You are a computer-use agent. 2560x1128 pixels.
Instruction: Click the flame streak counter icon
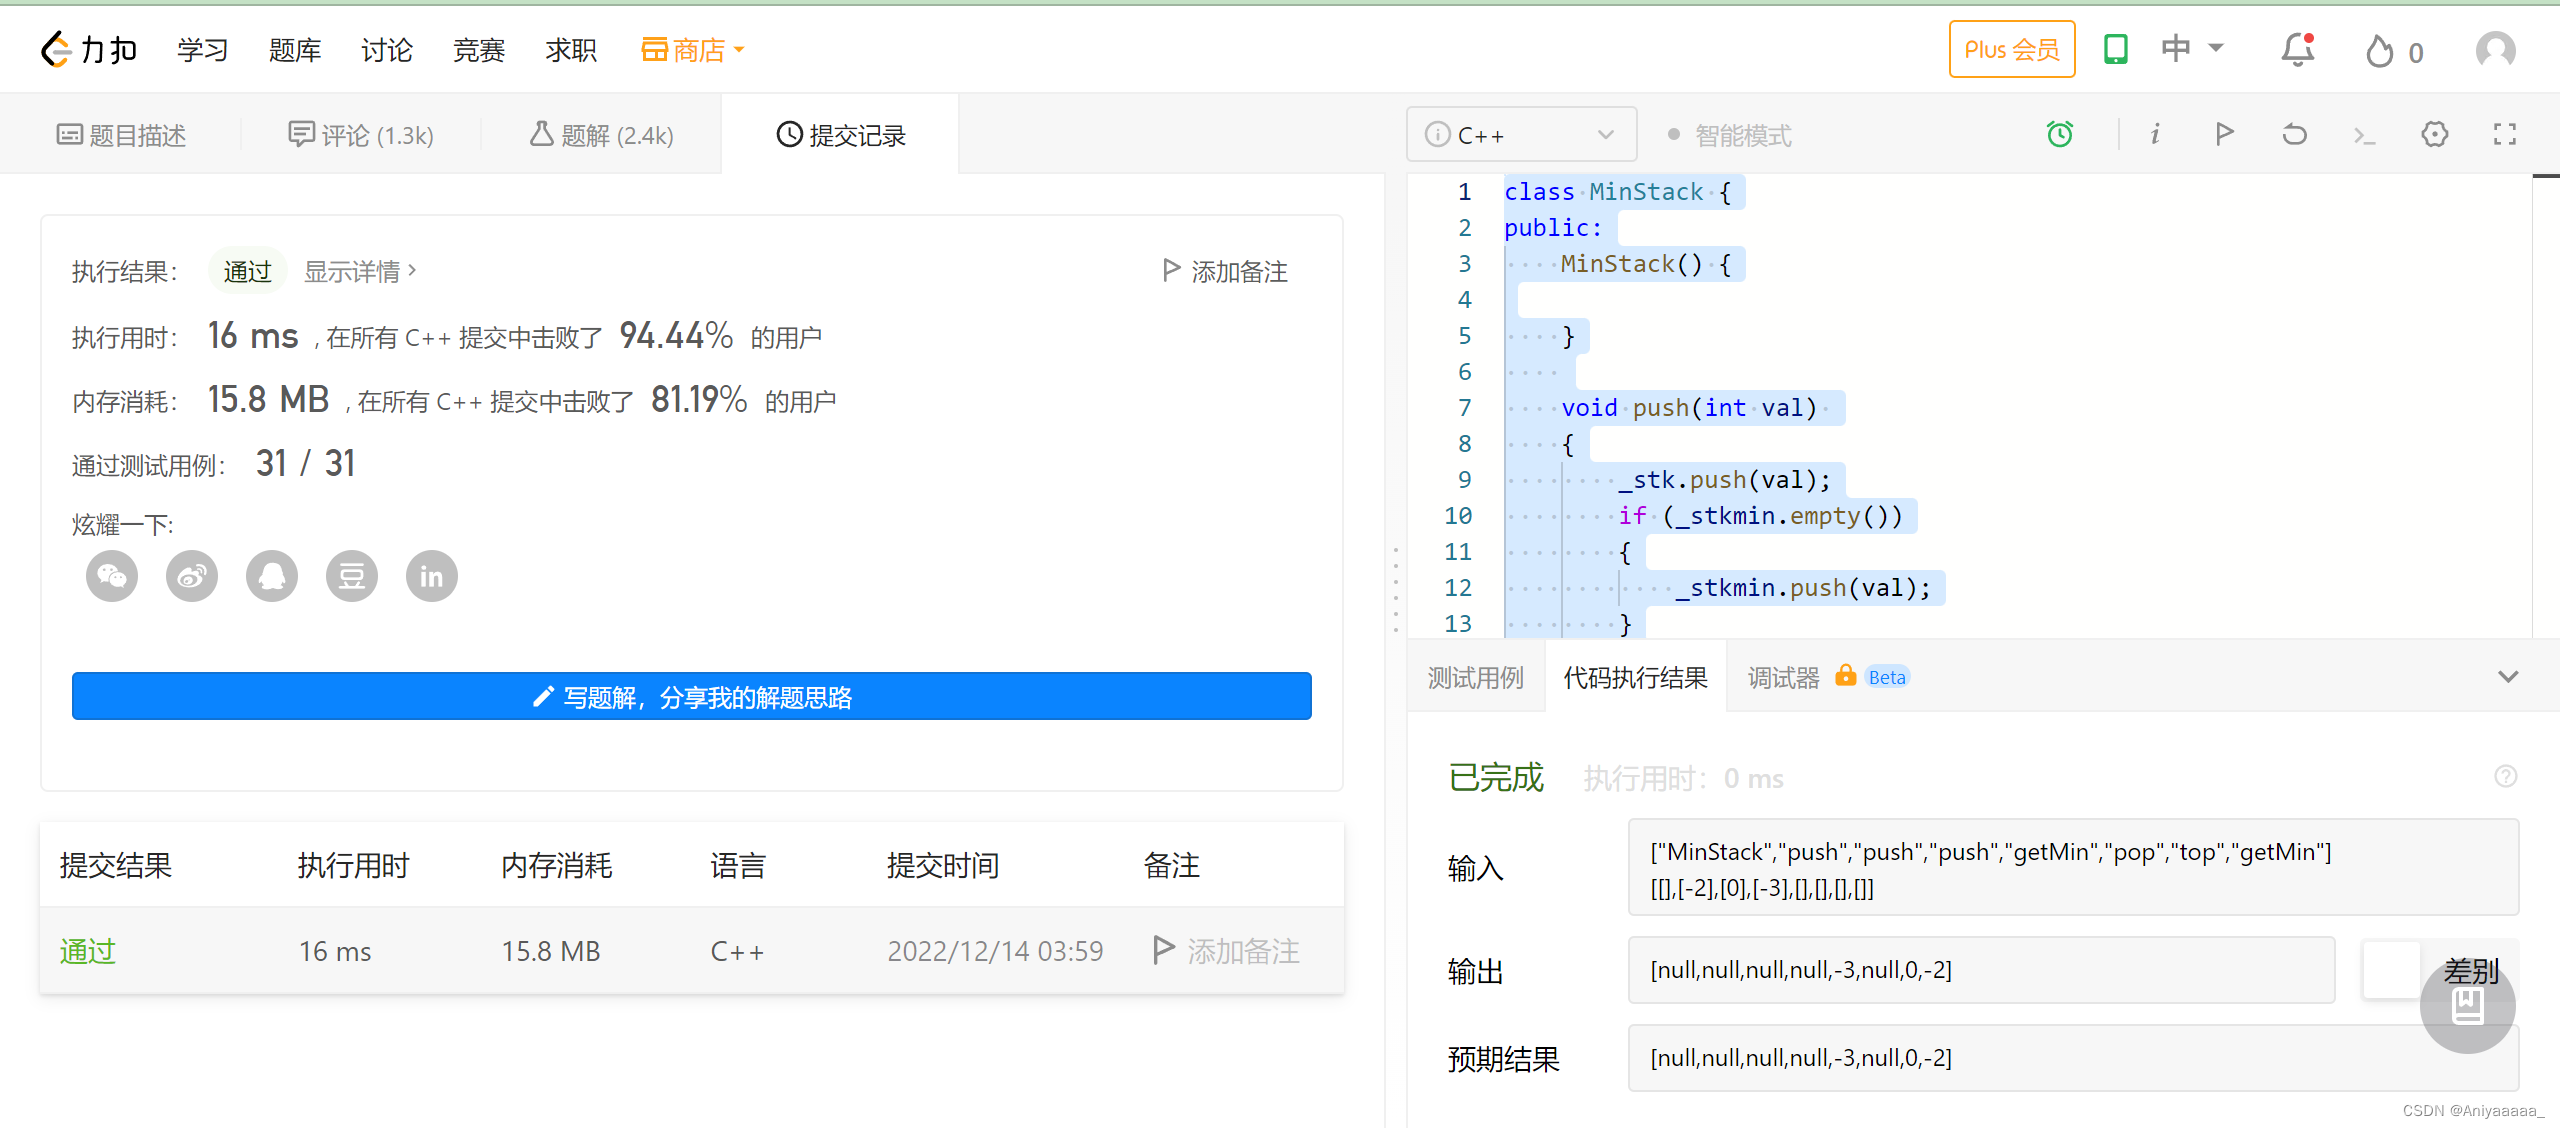click(x=2379, y=51)
